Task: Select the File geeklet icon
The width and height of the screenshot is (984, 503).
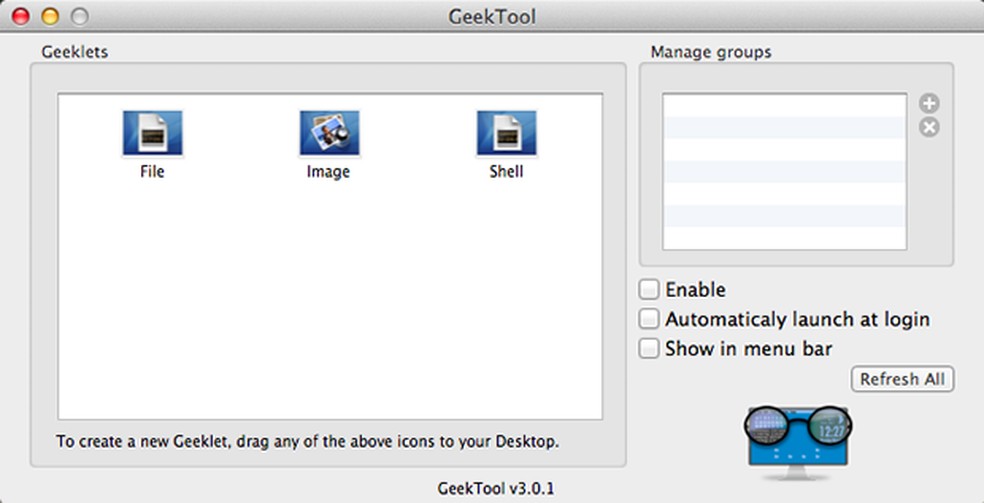Action: (152, 134)
